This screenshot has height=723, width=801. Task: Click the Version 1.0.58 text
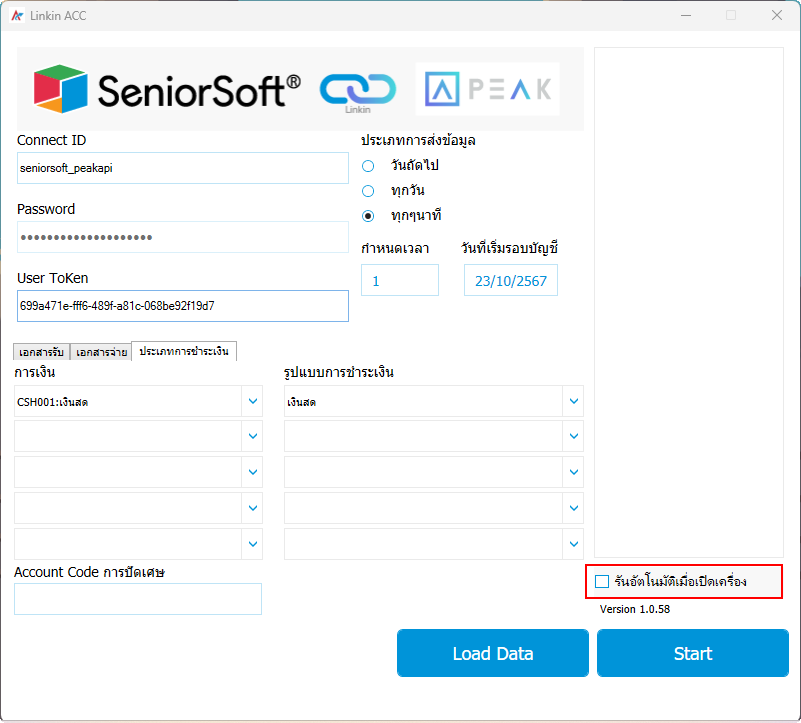634,609
